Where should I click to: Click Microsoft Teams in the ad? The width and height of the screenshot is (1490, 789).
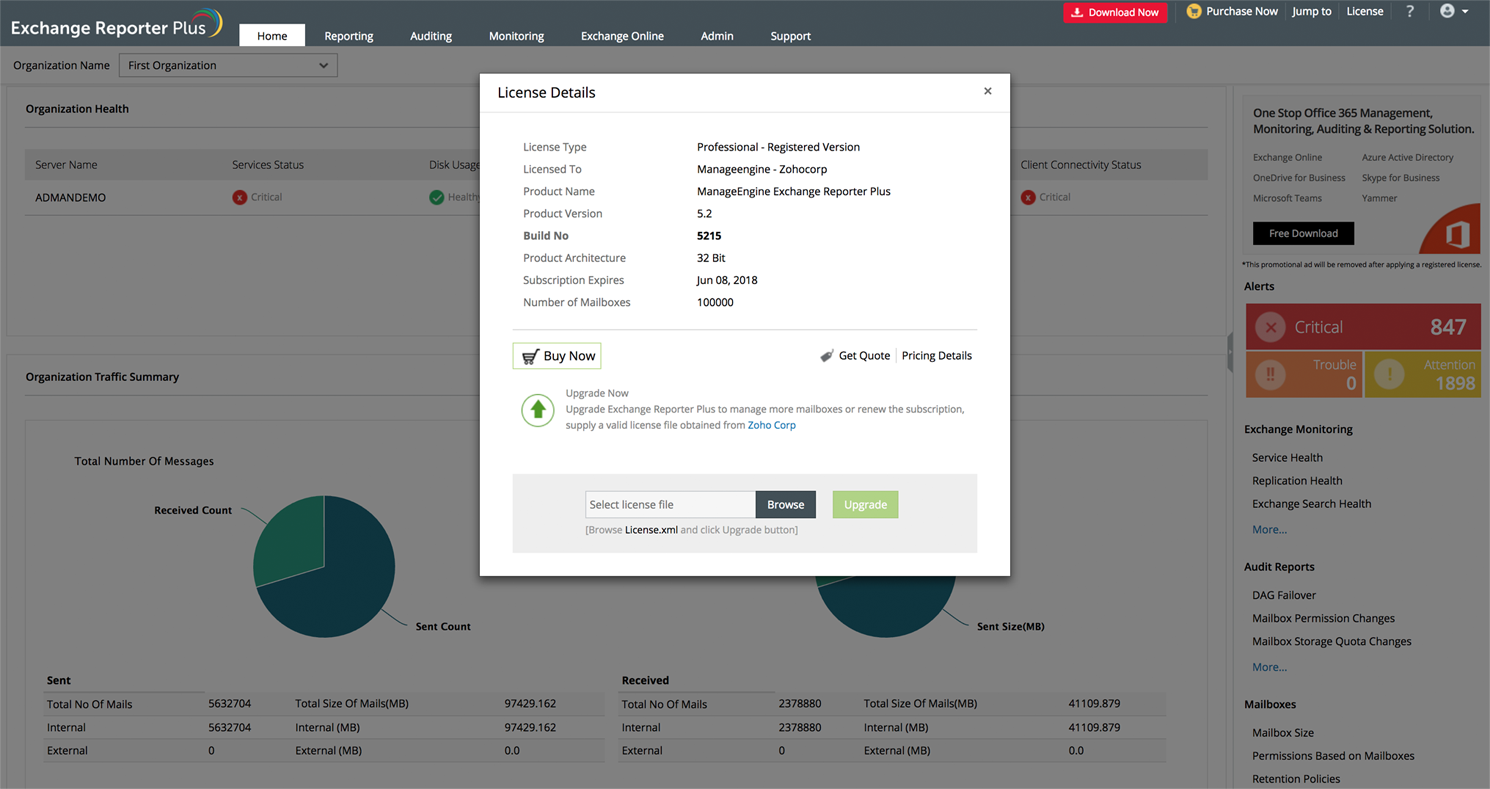pyautogui.click(x=1287, y=198)
